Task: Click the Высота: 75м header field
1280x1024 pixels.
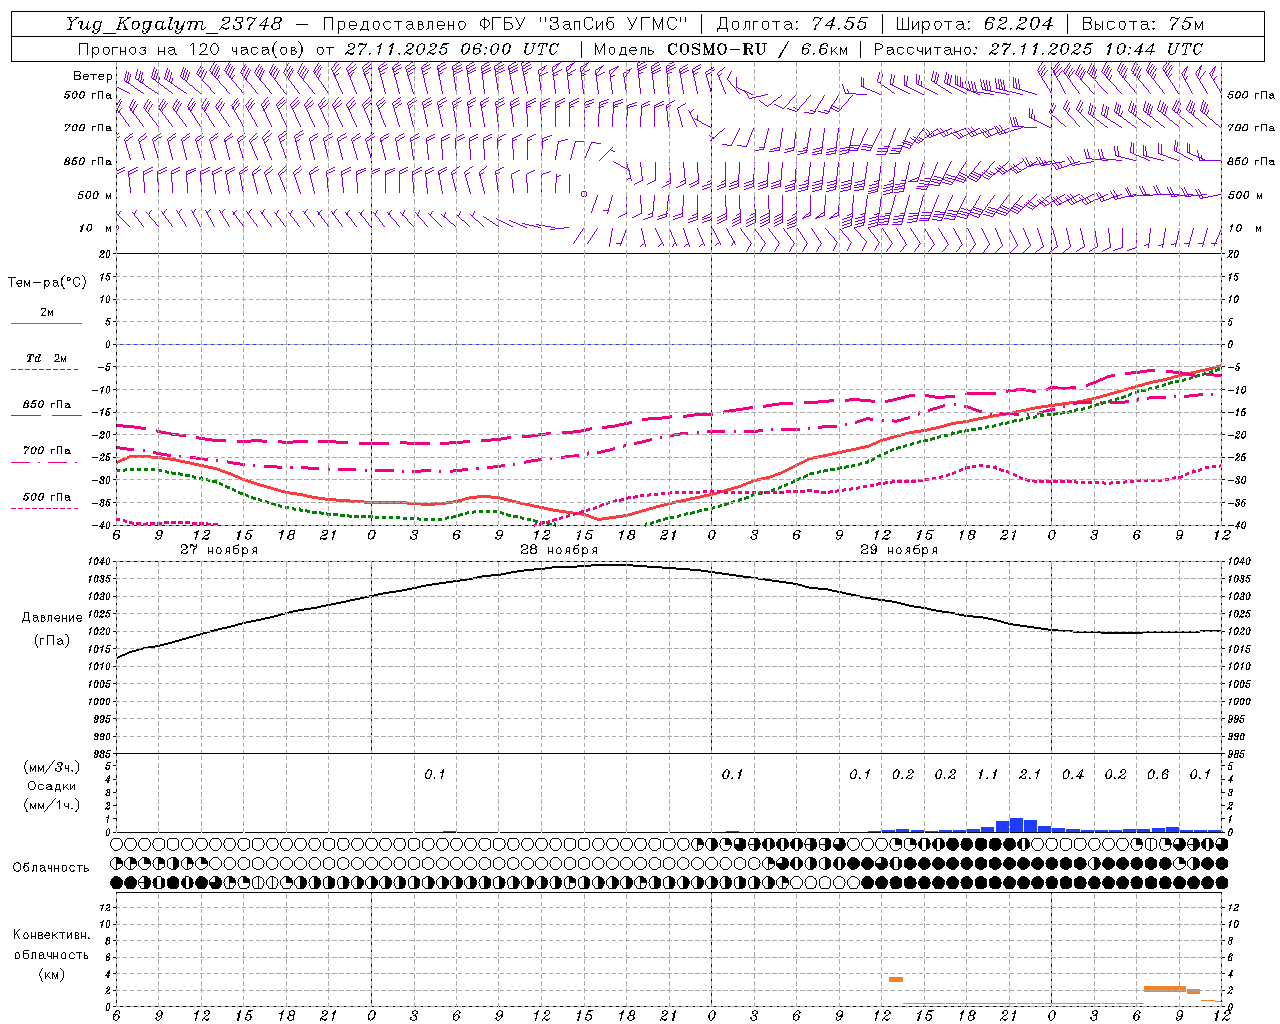Action: [x=1143, y=24]
